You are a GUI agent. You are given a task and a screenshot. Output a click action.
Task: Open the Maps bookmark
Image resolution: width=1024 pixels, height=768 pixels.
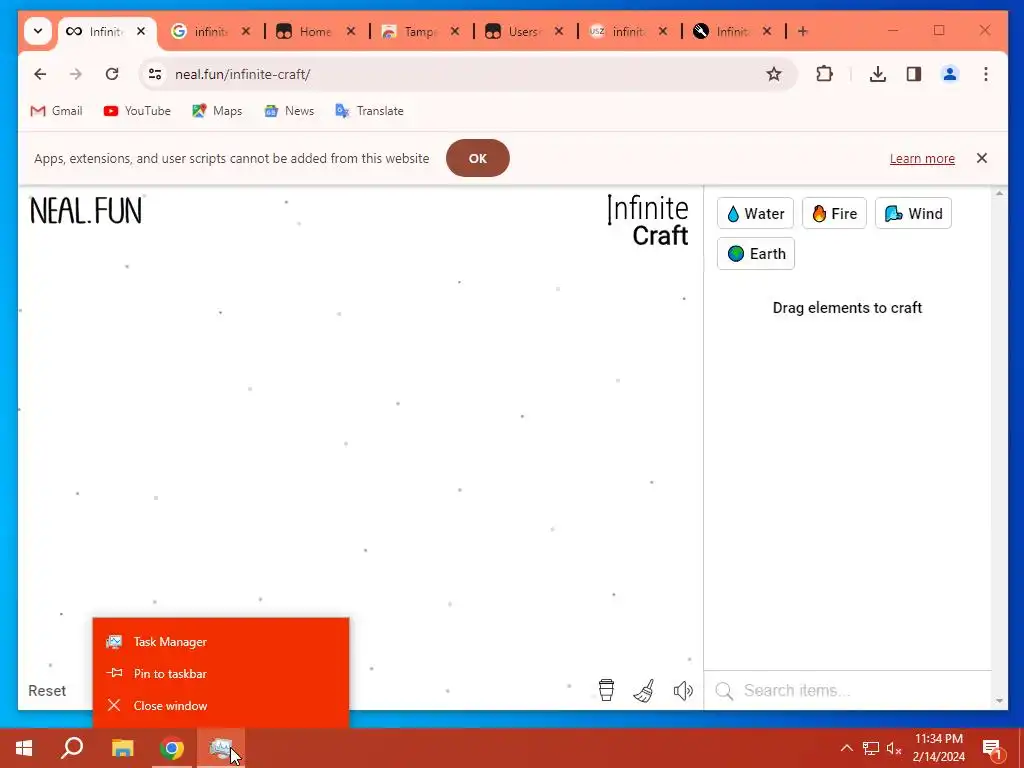(217, 111)
